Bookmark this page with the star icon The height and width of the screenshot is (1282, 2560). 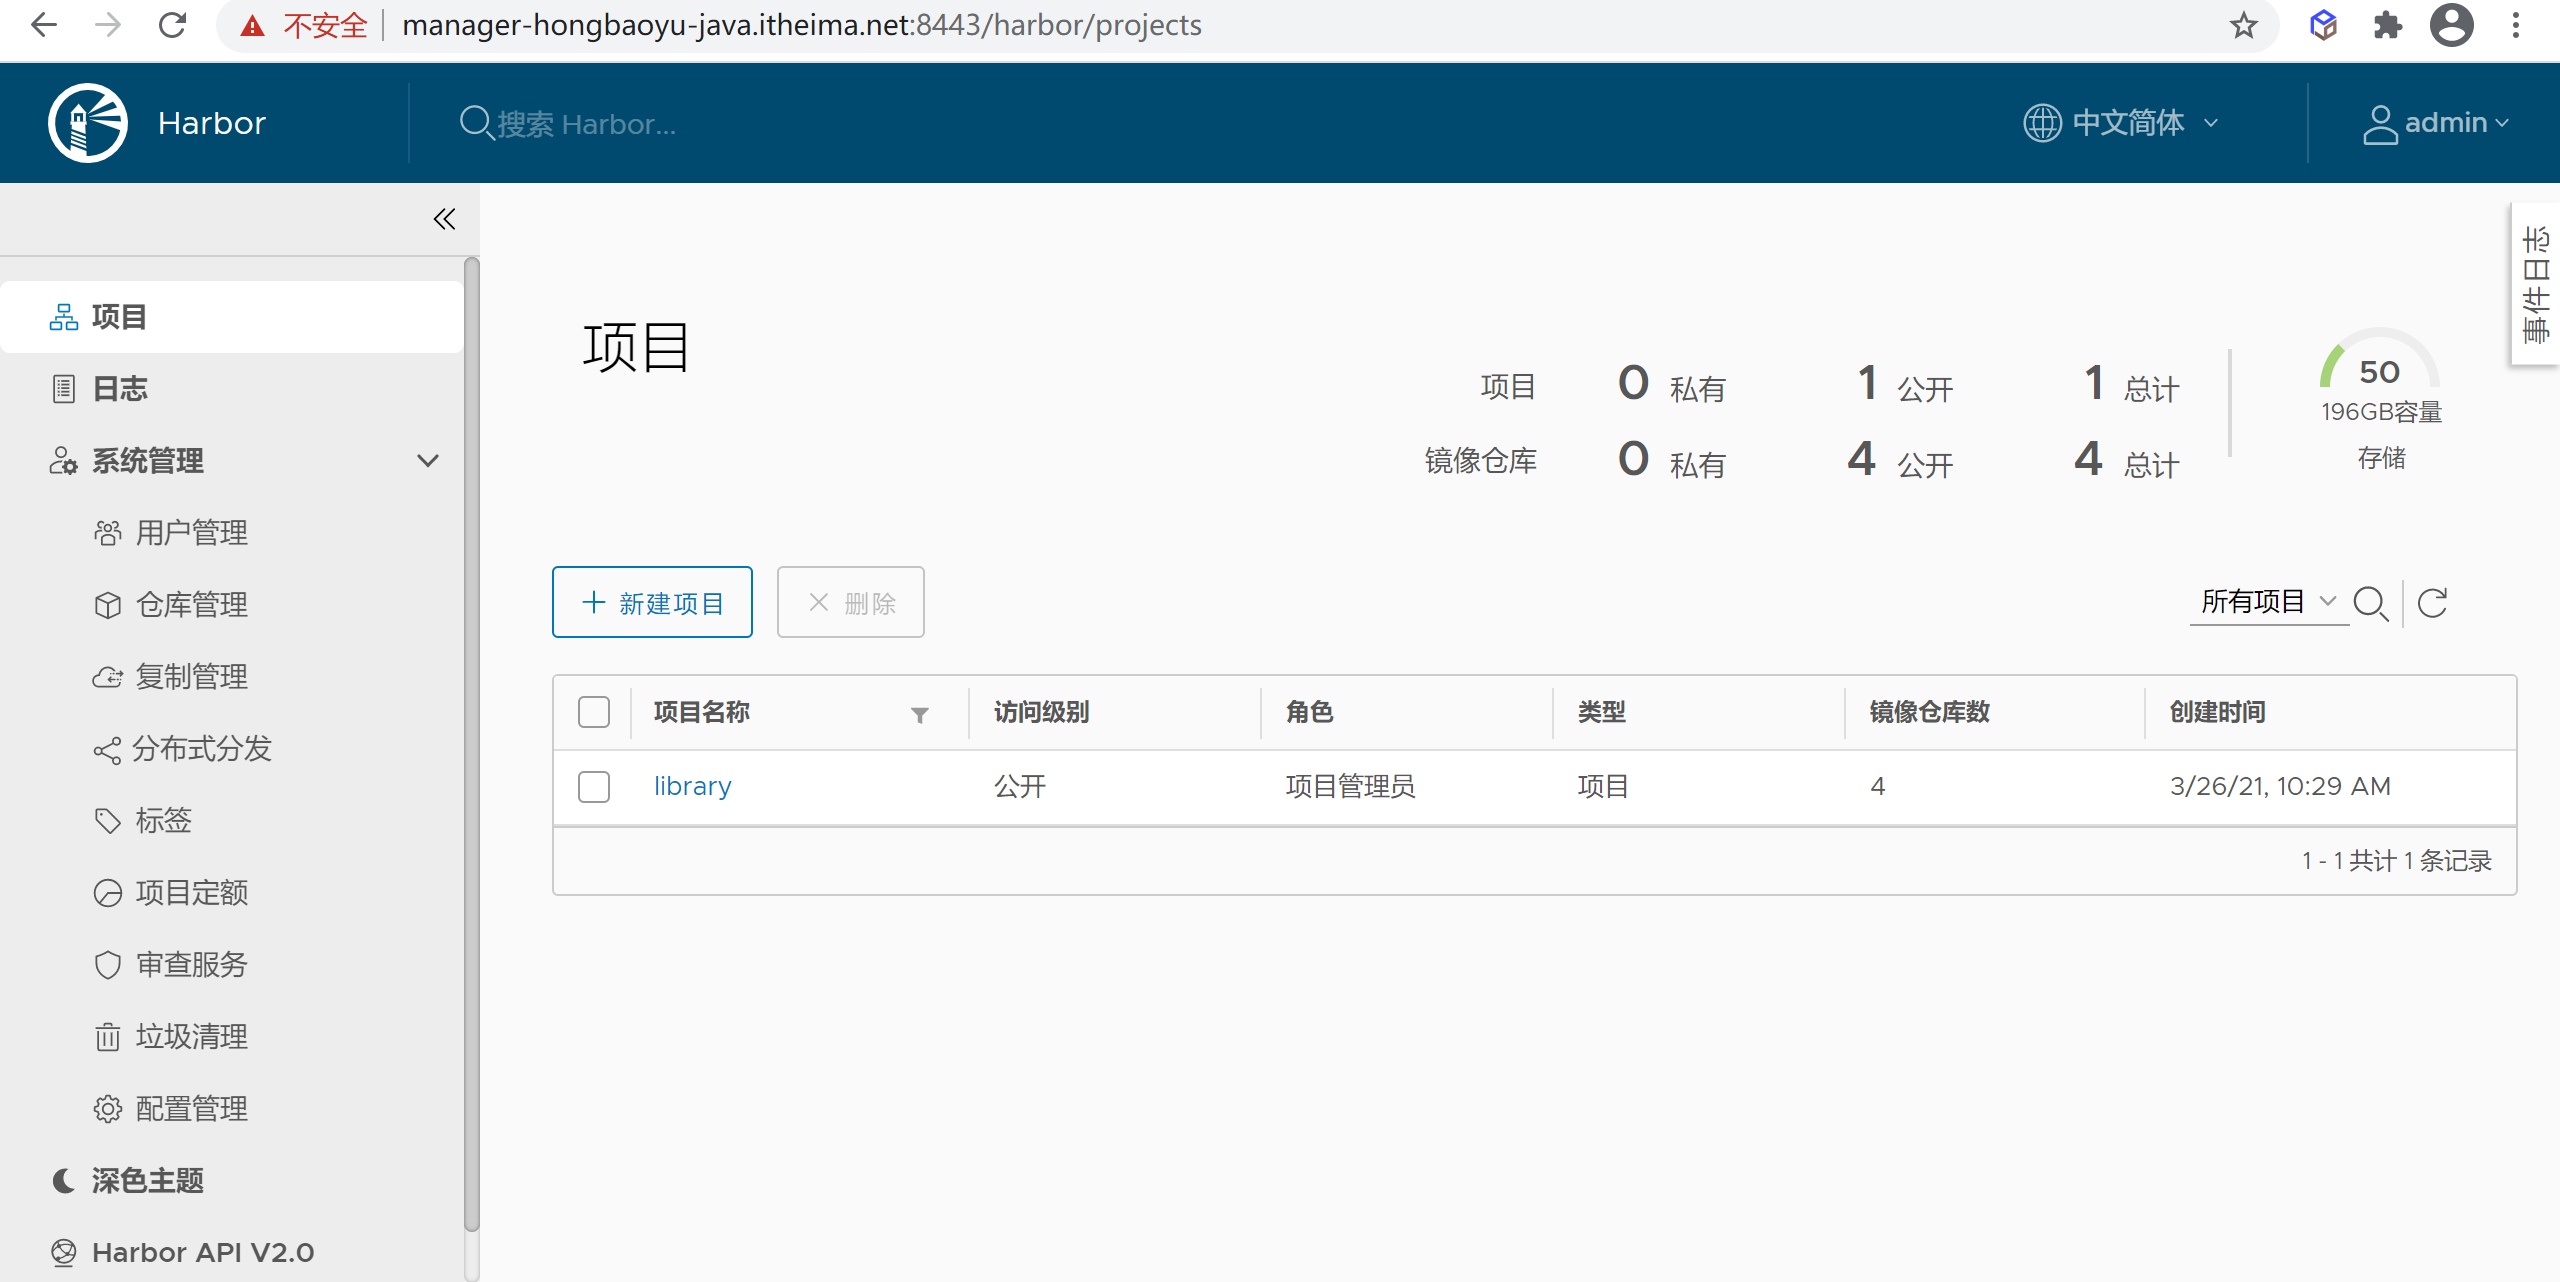tap(2244, 25)
